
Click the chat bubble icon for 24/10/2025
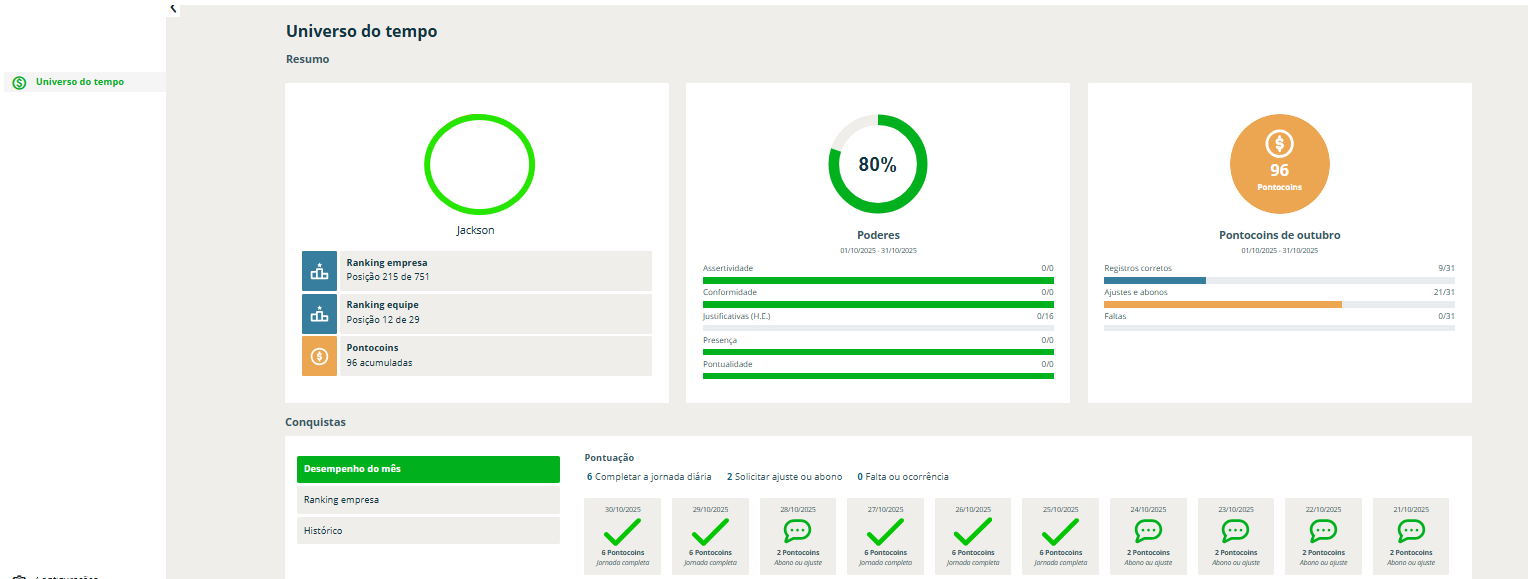[x=1148, y=531]
